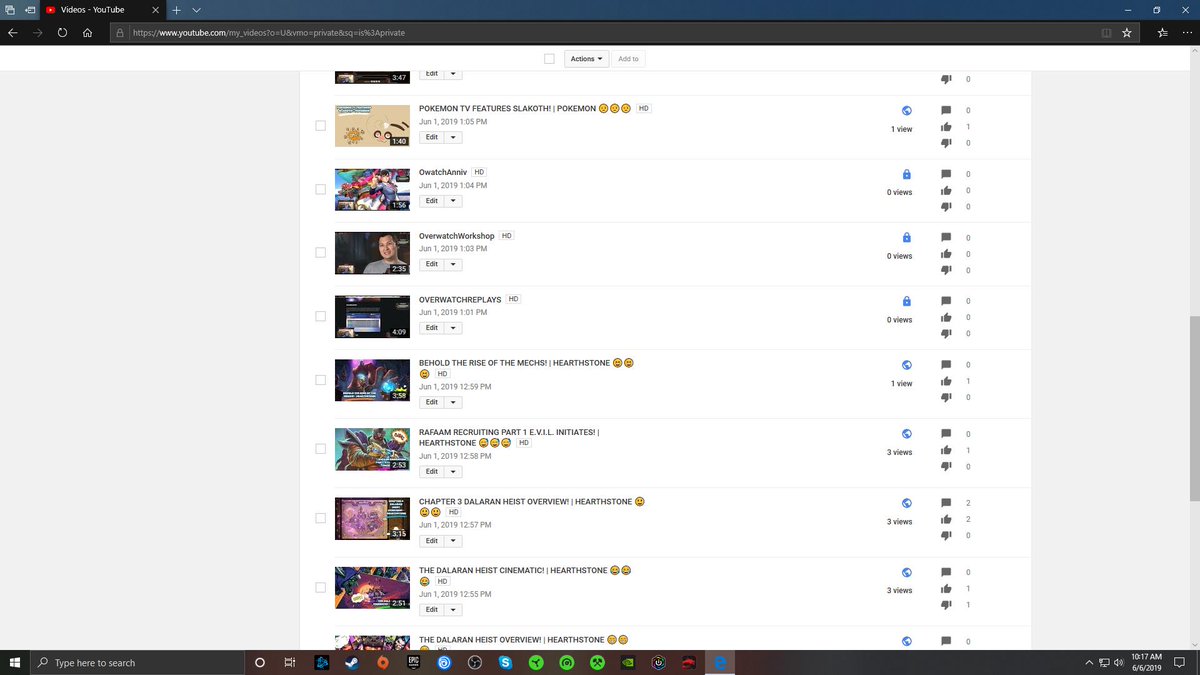
Task: Open a new browser tab
Action: [176, 9]
